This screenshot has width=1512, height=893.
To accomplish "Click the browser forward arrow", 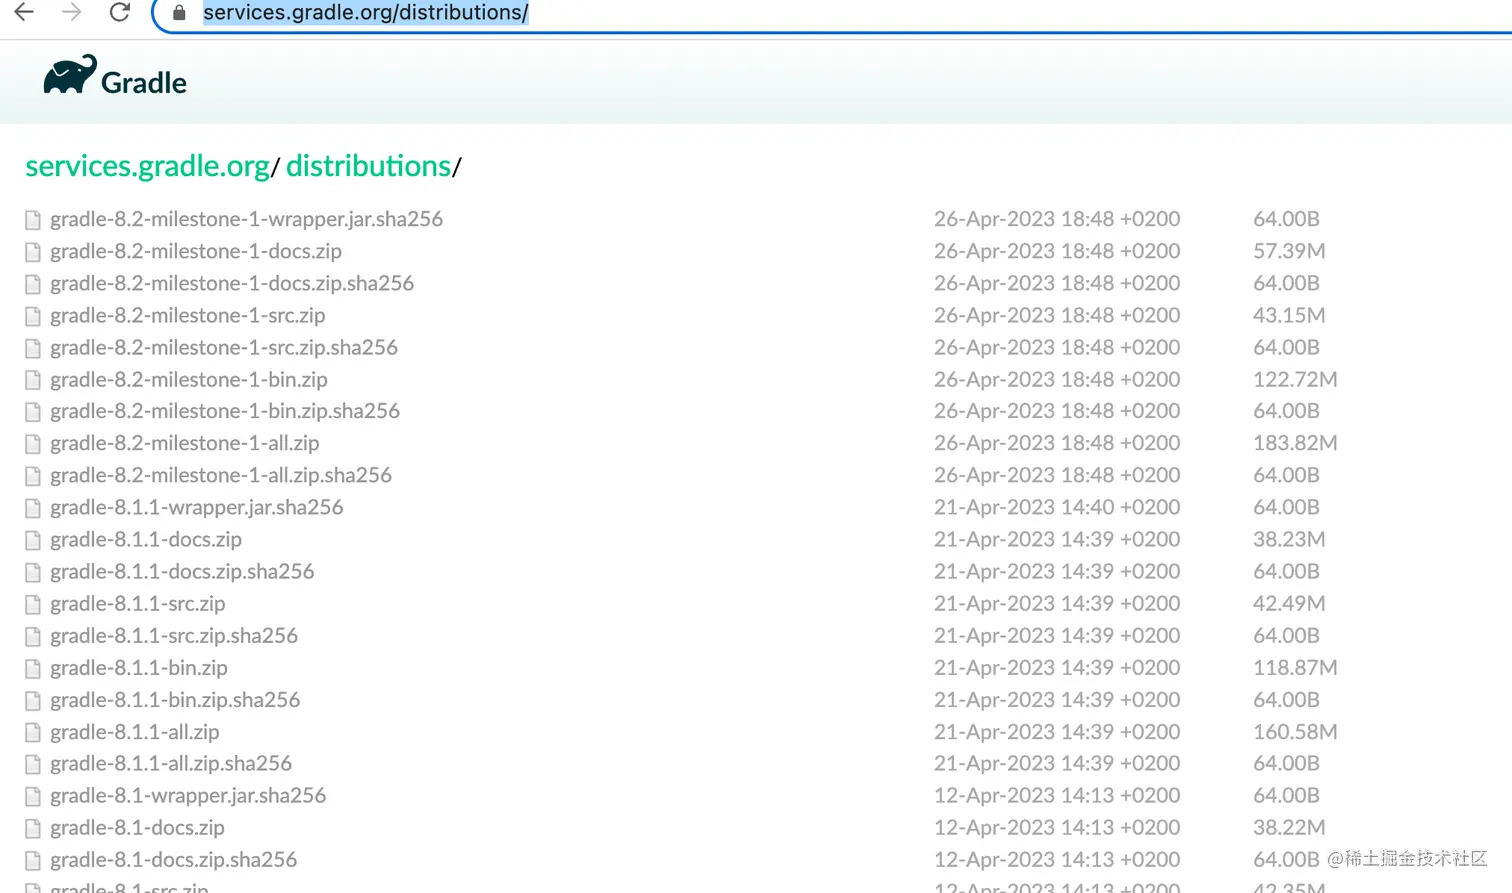I will pyautogui.click(x=72, y=12).
